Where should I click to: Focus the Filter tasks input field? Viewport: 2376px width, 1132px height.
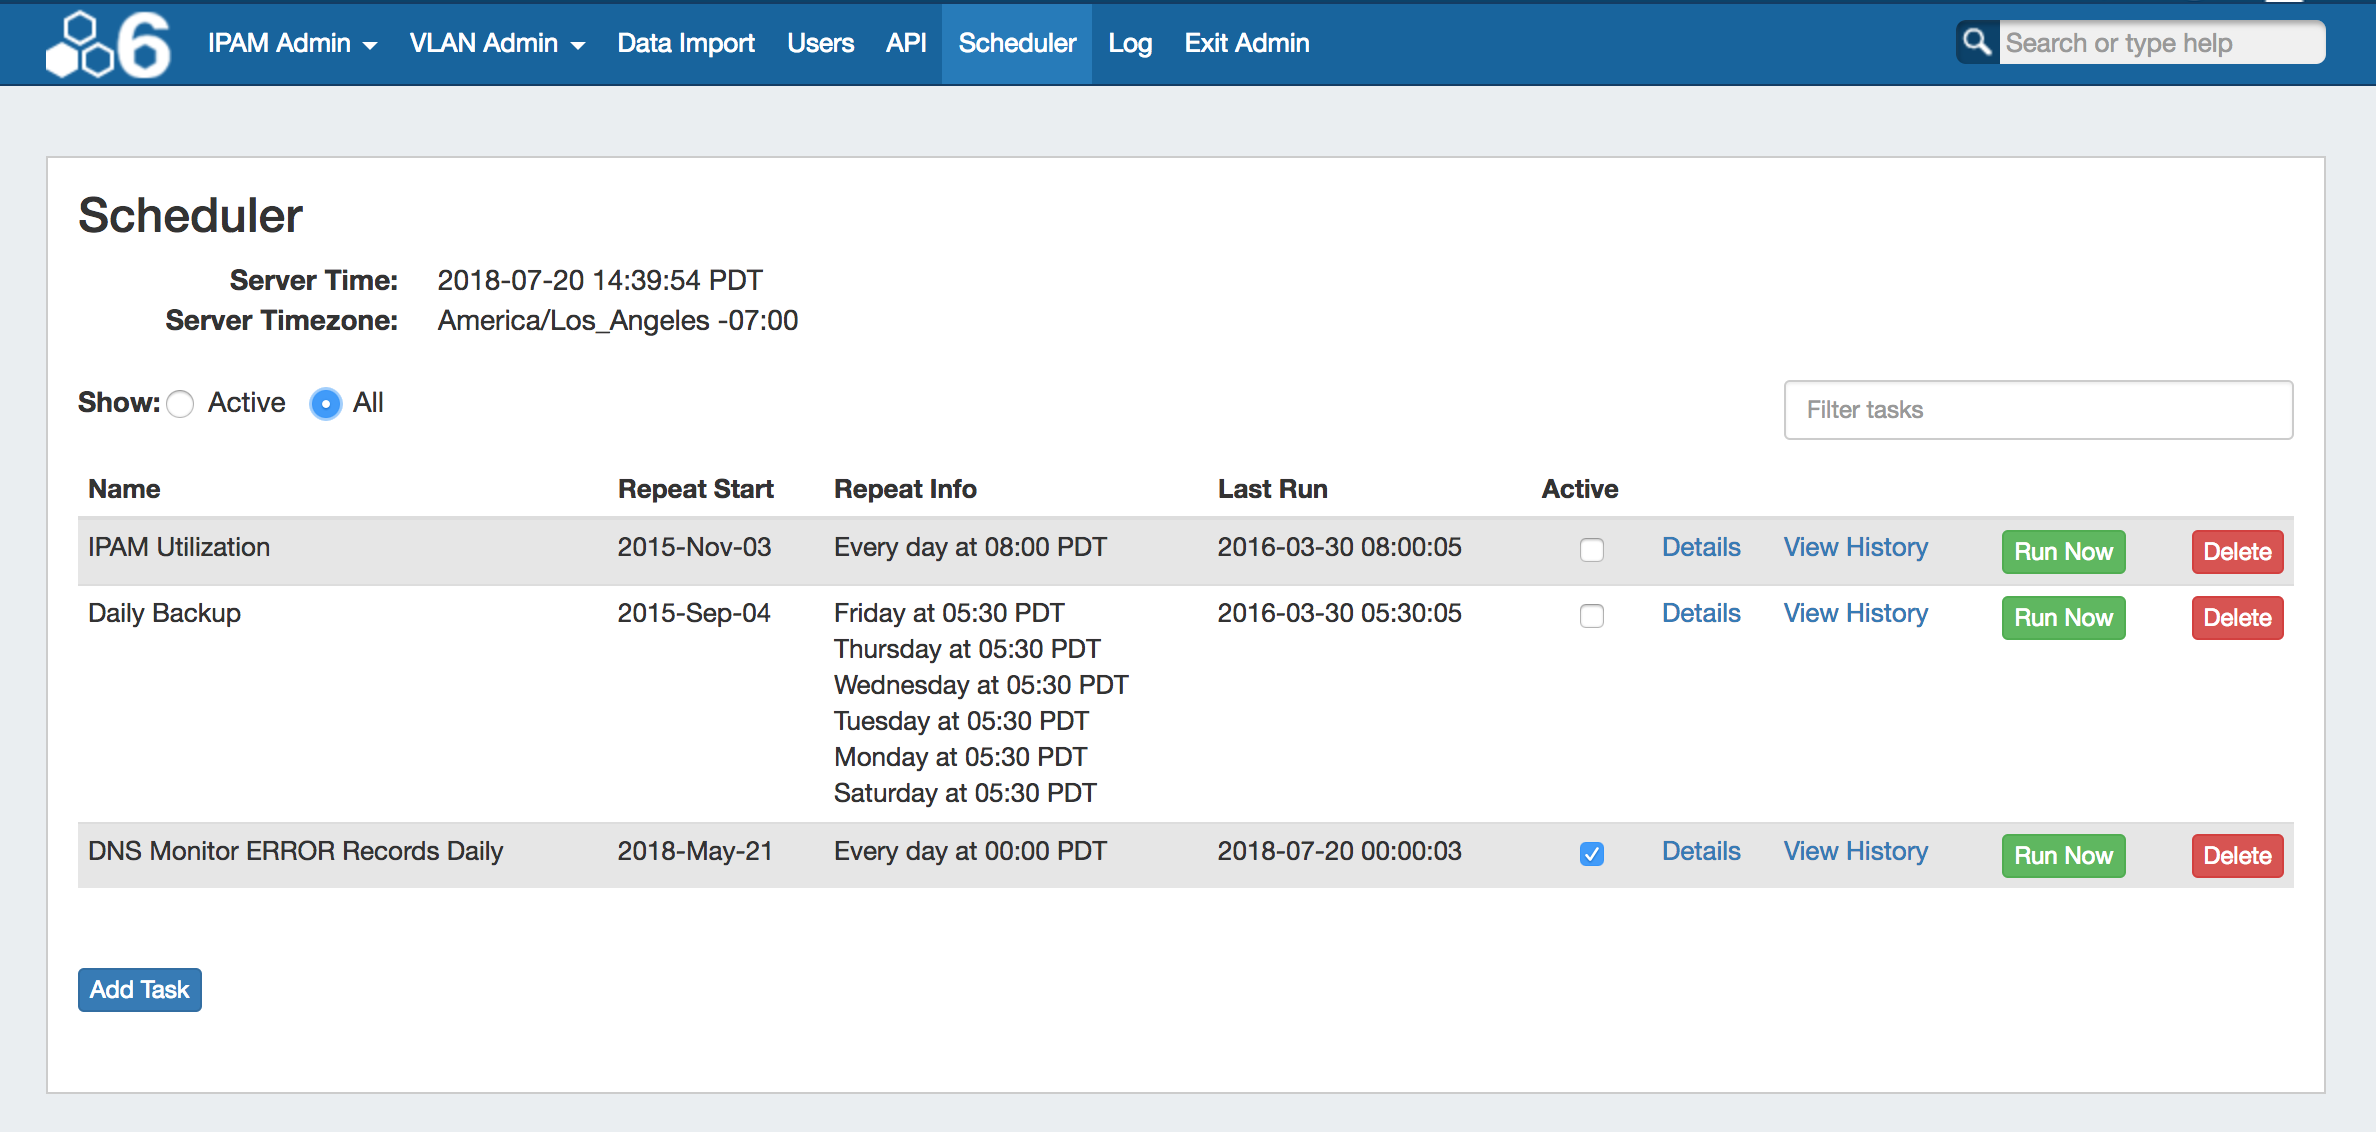(x=2037, y=410)
